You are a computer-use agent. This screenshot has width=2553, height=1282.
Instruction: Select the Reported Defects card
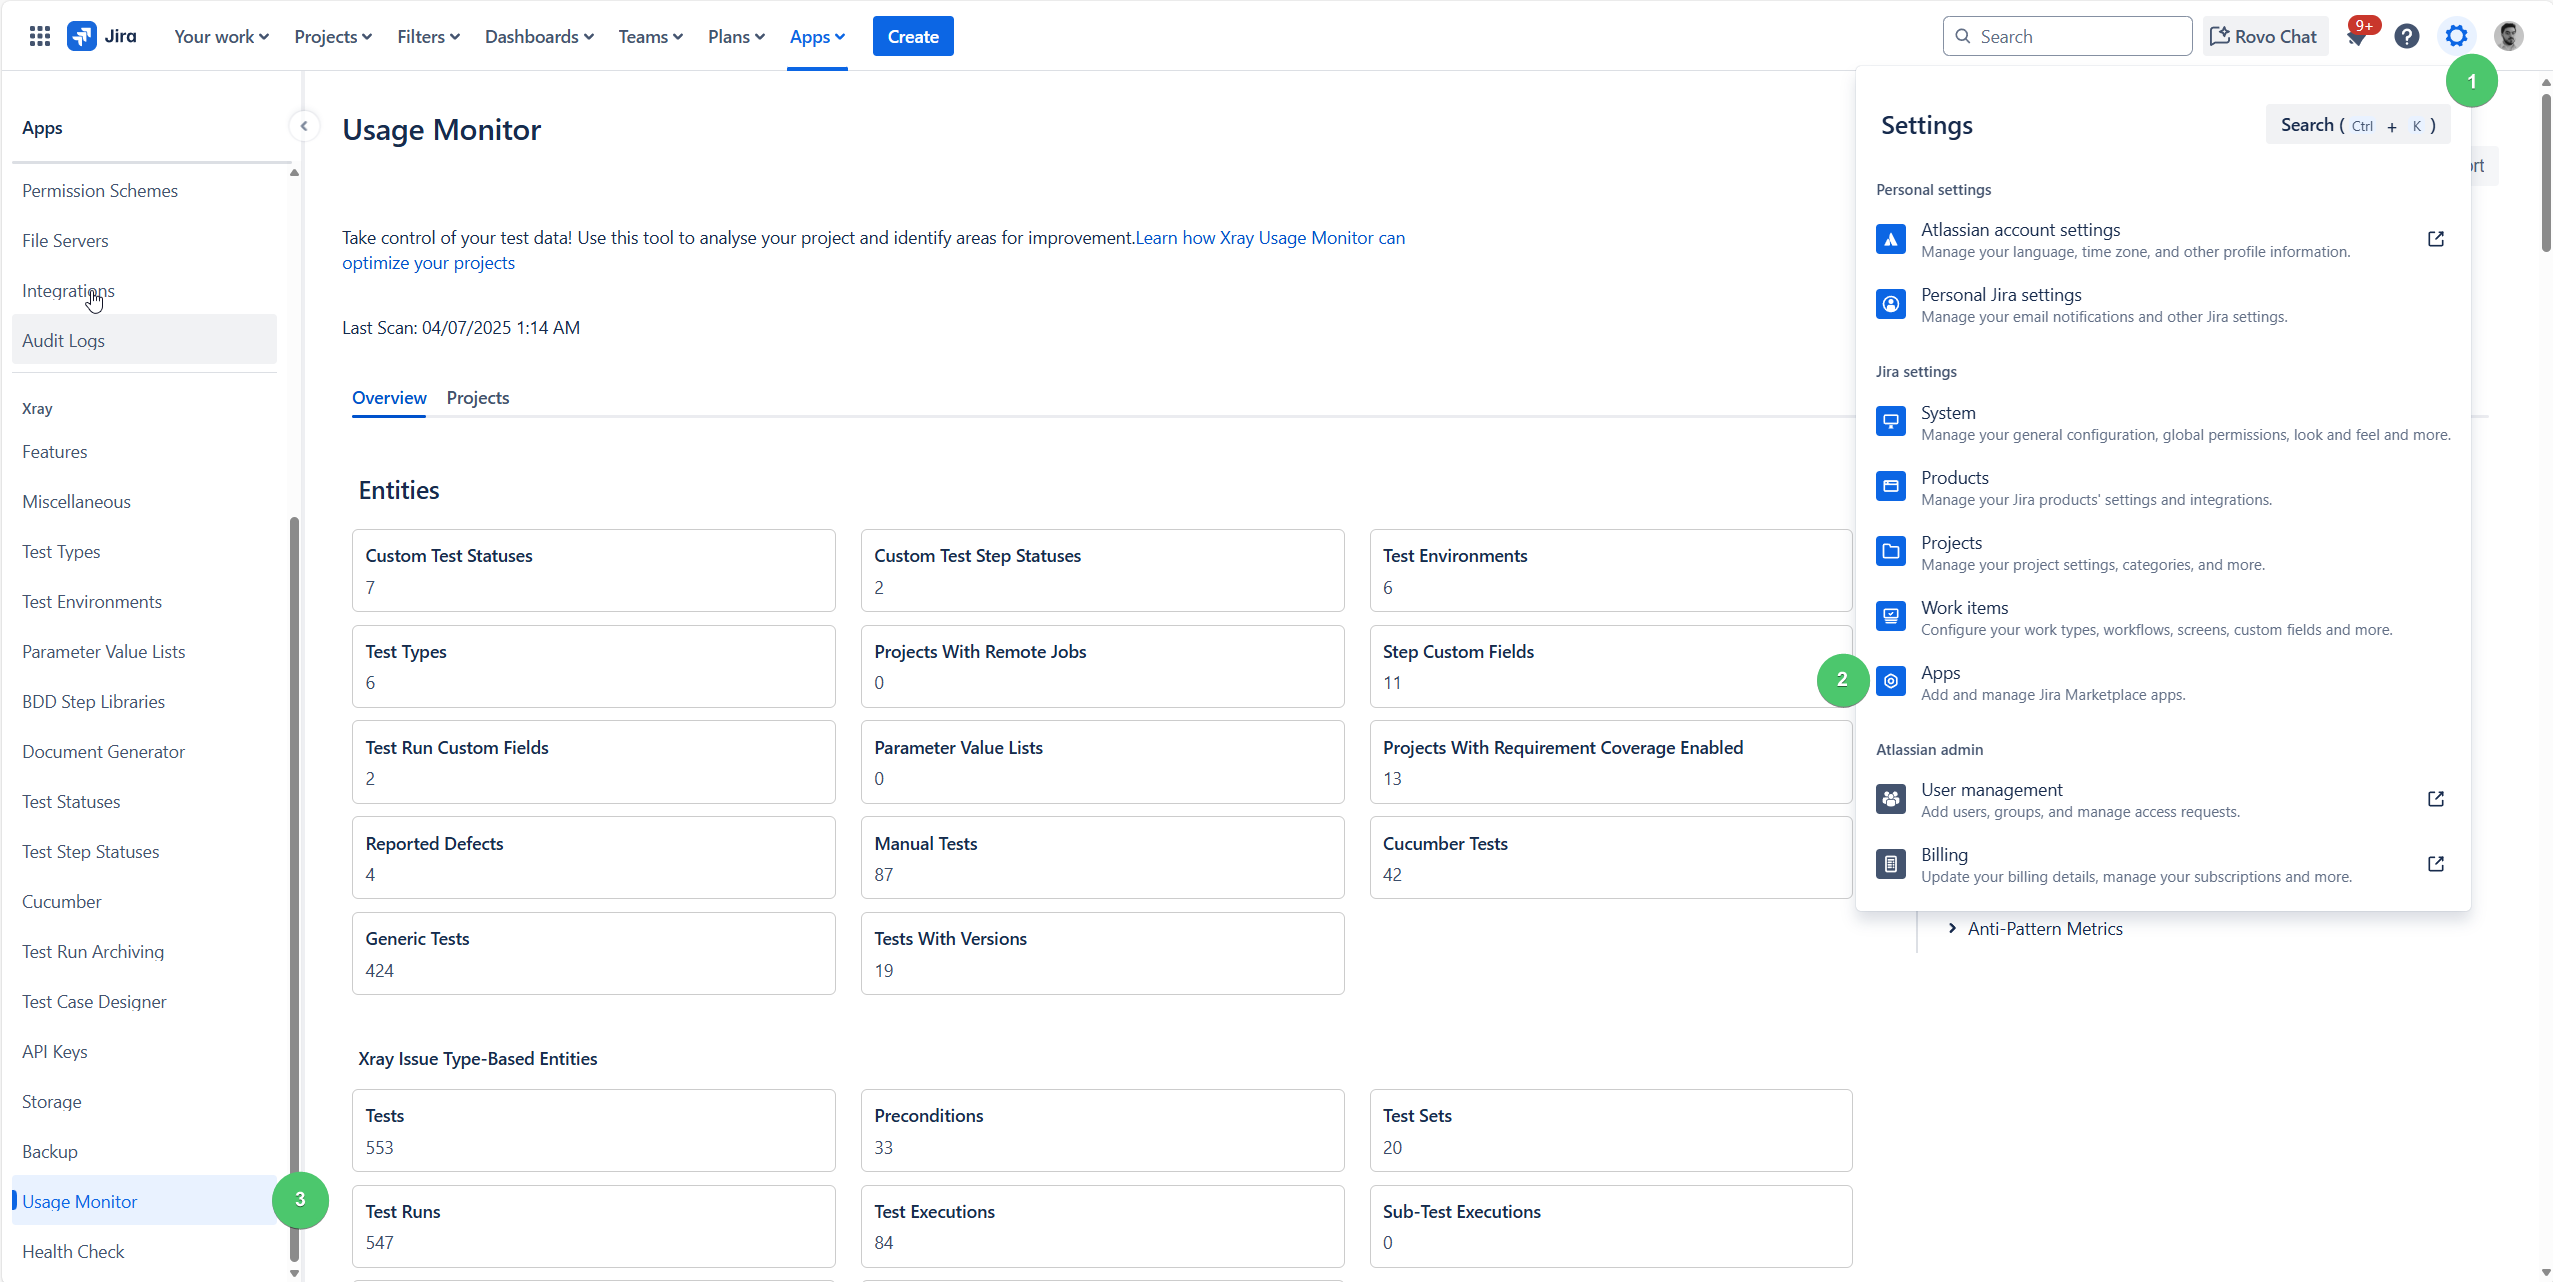(x=594, y=858)
